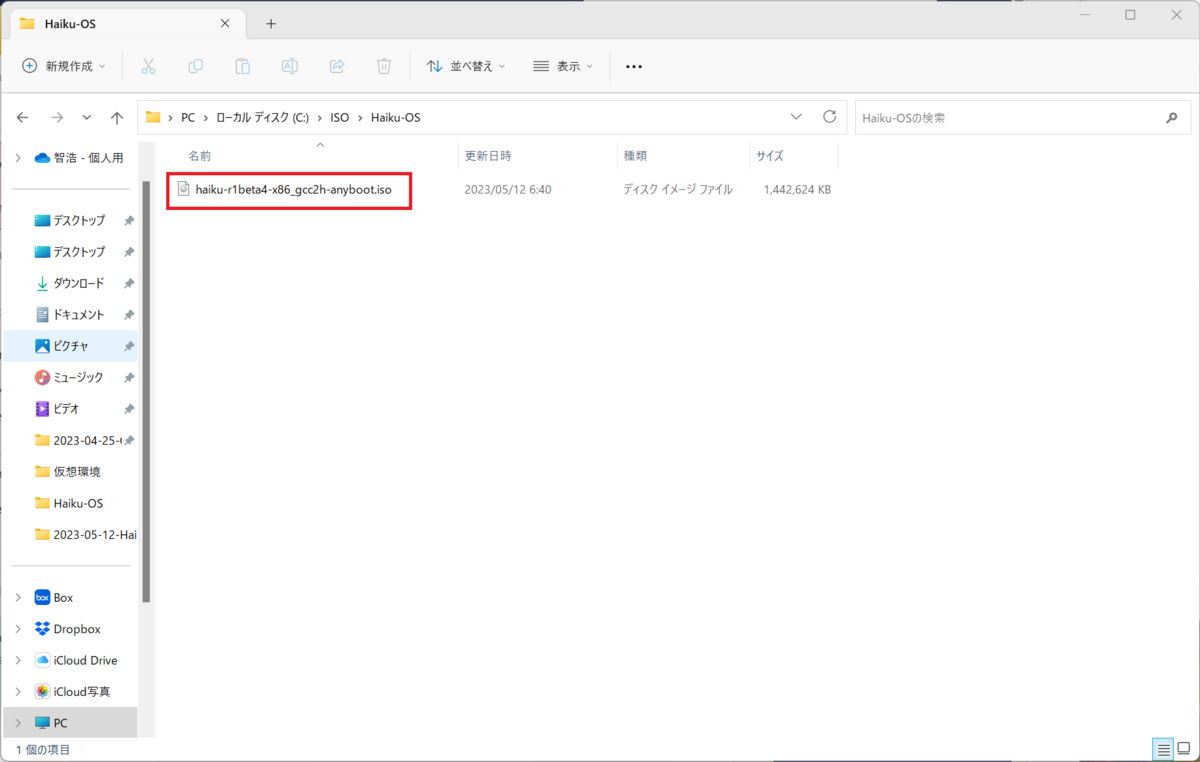Select Dropbox in navigation pane

(x=76, y=629)
